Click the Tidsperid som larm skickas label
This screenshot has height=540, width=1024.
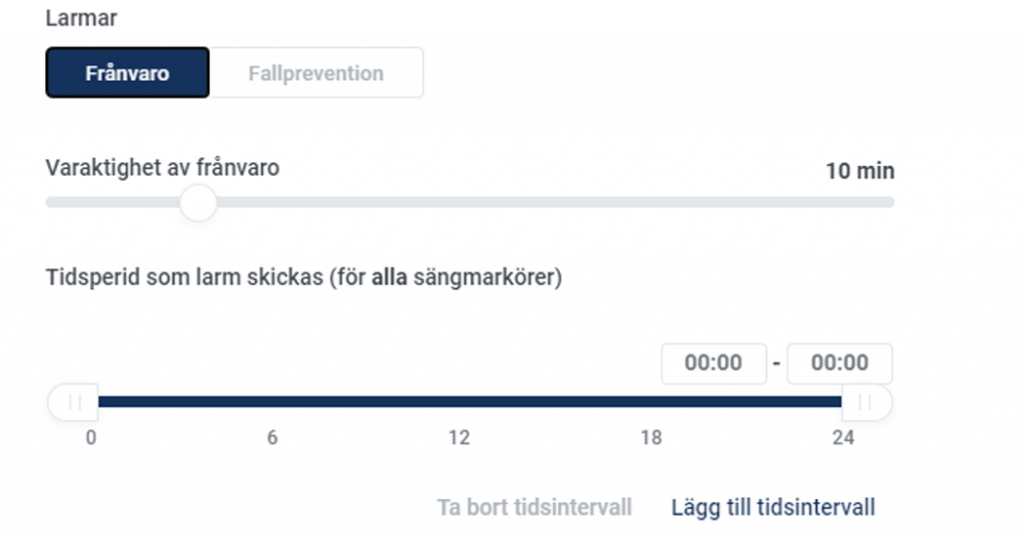[304, 278]
